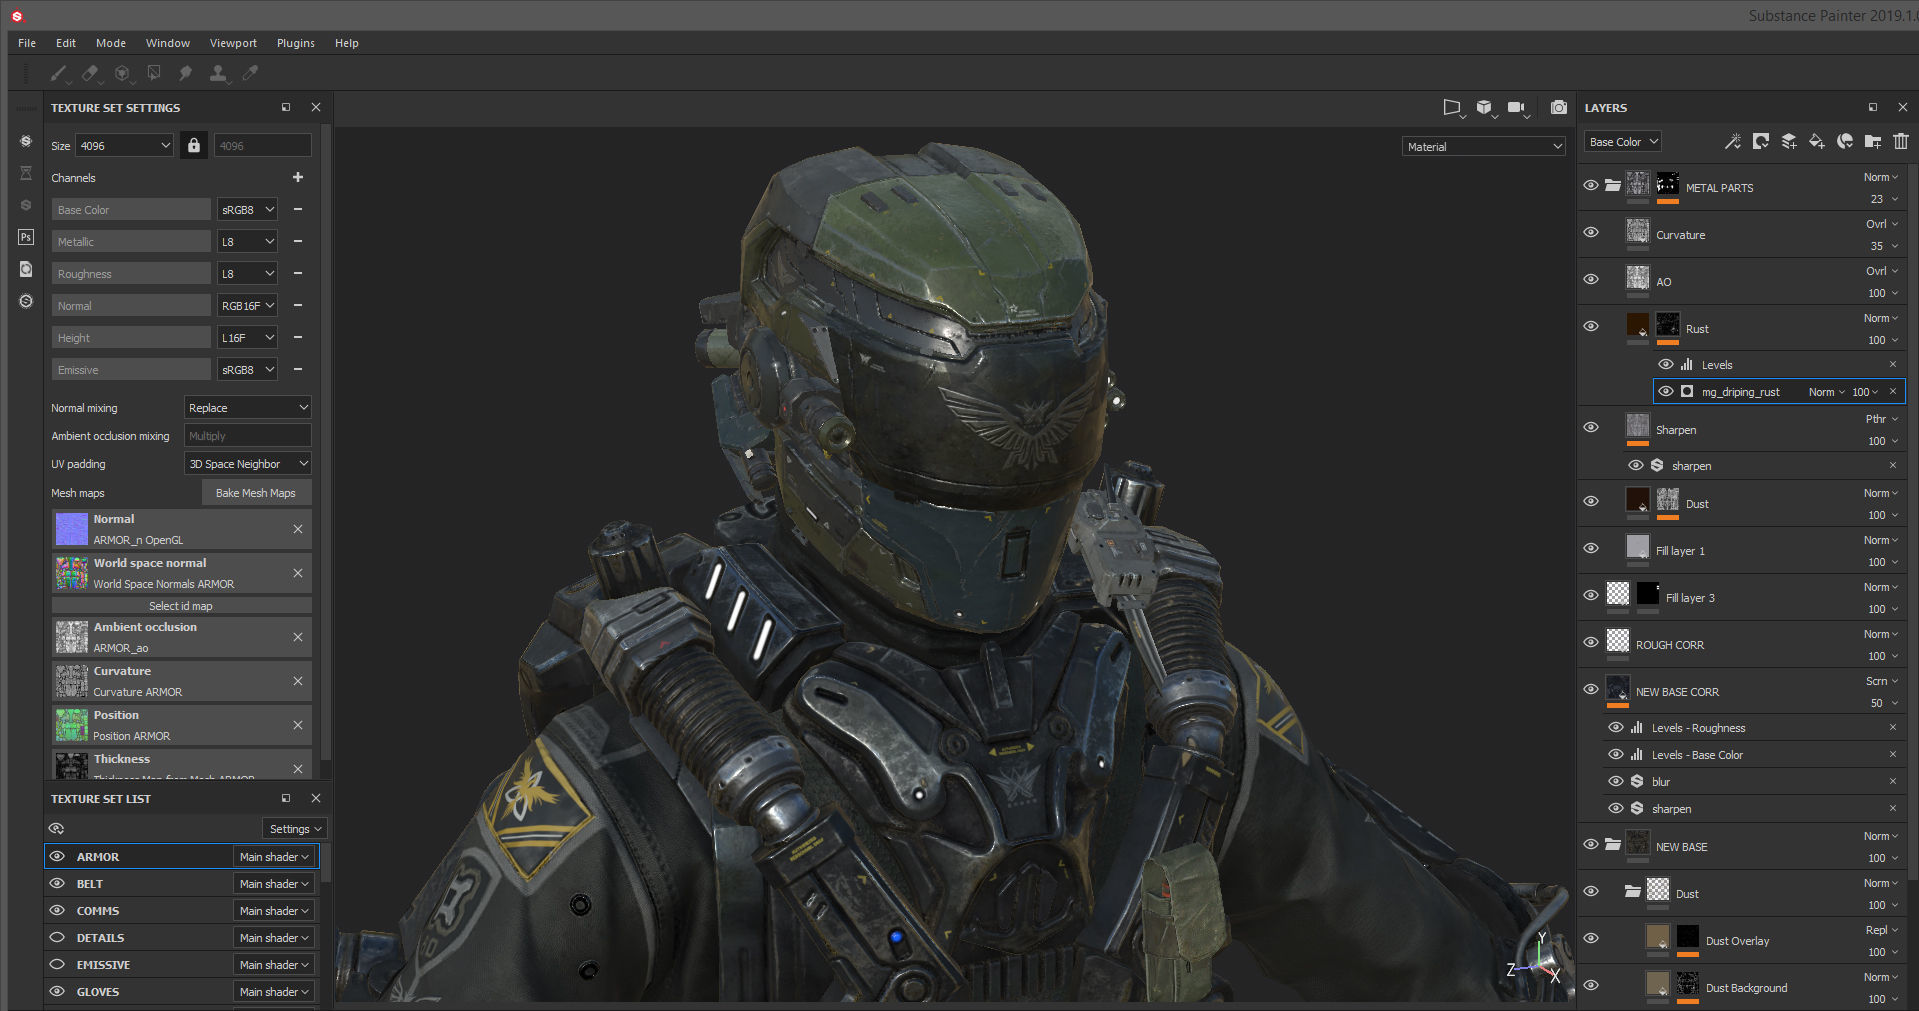This screenshot has width=1919, height=1011.
Task: Click the Fill layer 3 black mask thumbnail
Action: pos(1648,594)
